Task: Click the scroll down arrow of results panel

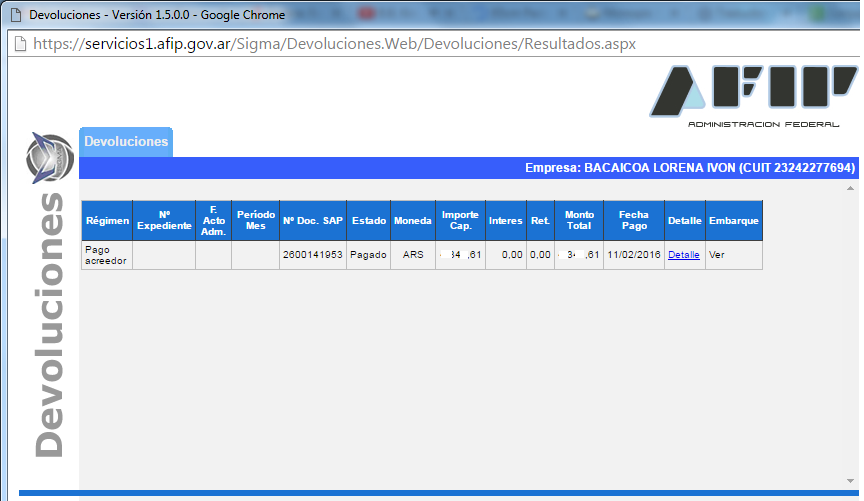Action: [x=850, y=481]
